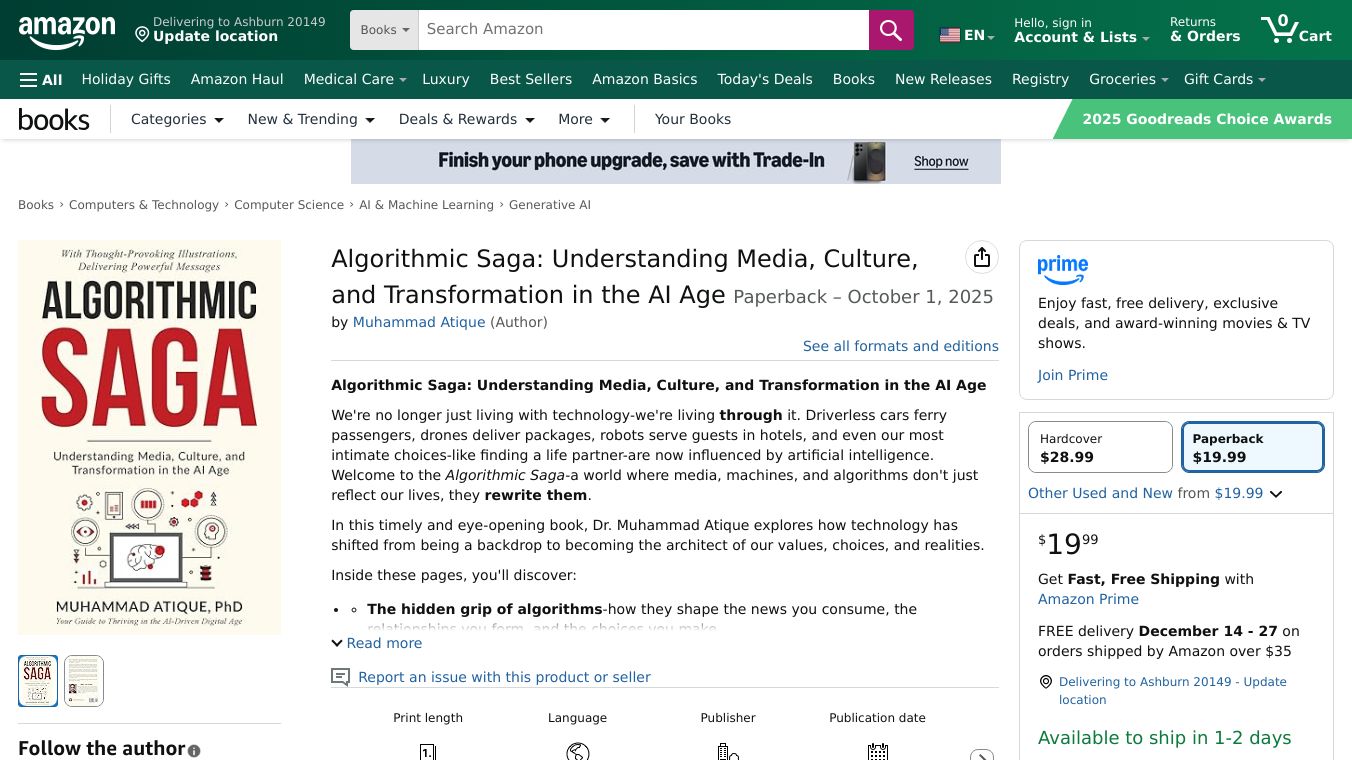Select the Hardcover $28.99 format

(1100, 447)
